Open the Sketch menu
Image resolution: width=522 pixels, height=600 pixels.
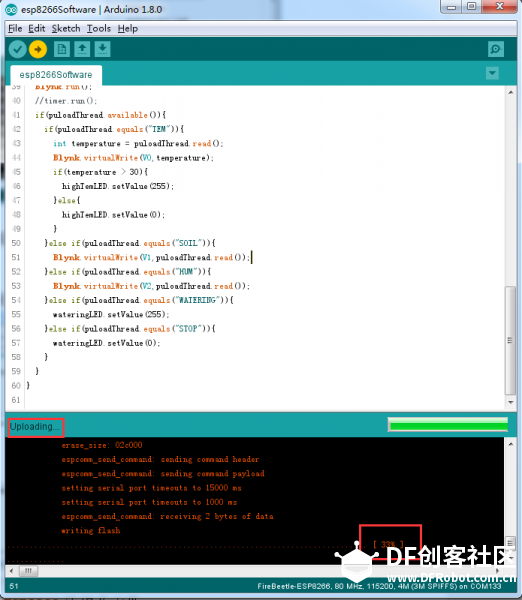pyautogui.click(x=66, y=28)
